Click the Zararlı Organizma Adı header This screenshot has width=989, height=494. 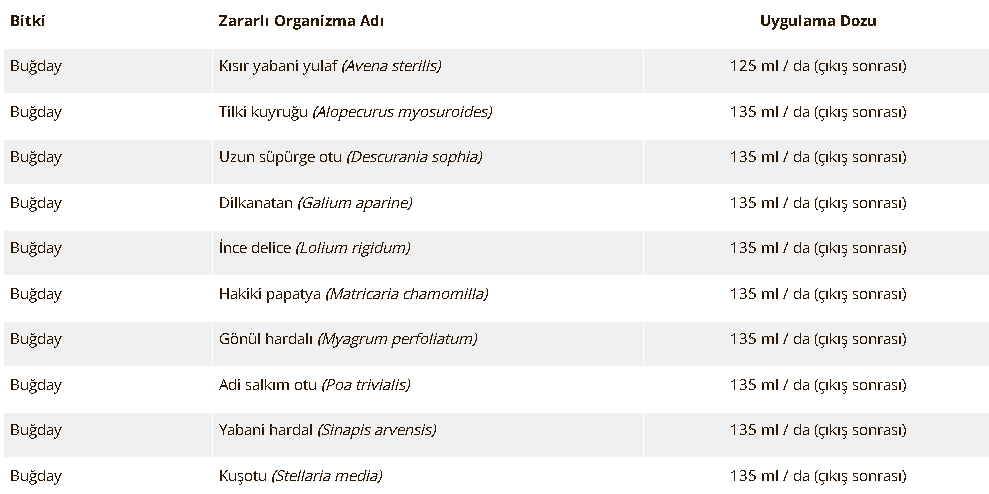pyautogui.click(x=301, y=20)
